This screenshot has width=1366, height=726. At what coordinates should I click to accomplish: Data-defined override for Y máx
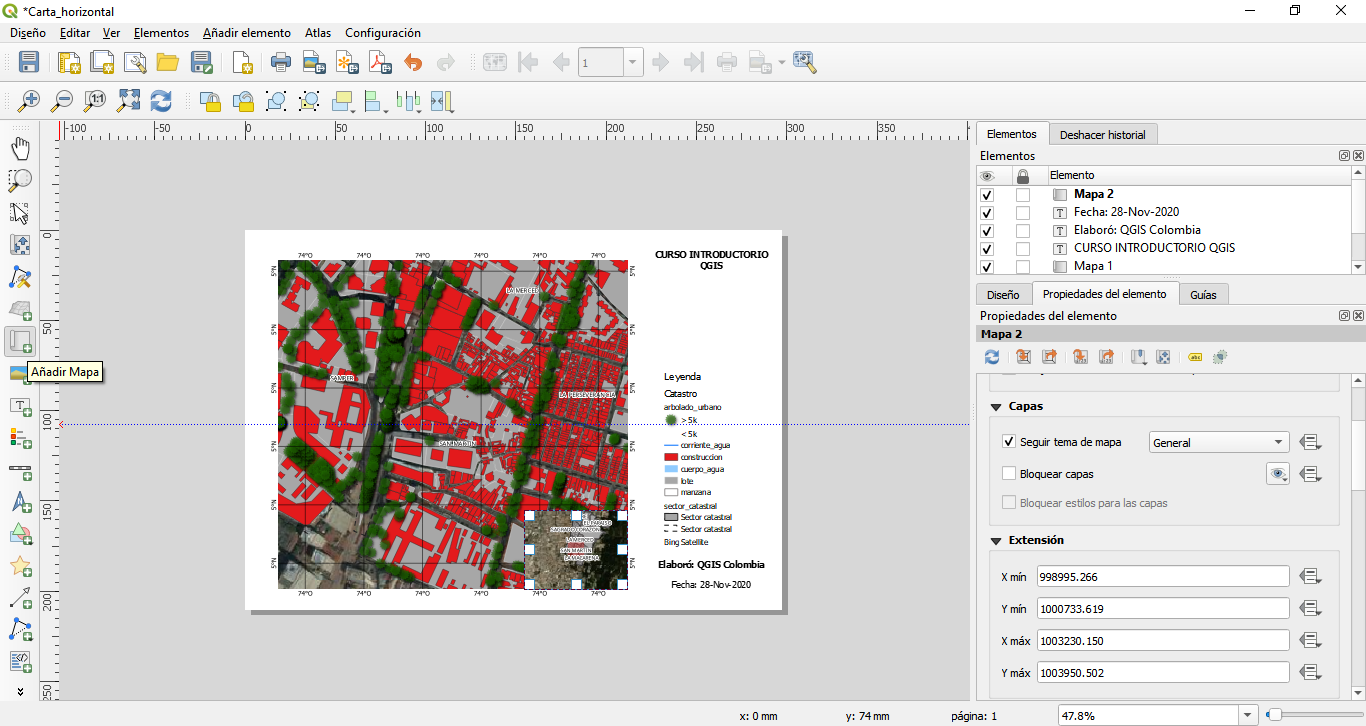(x=1312, y=673)
